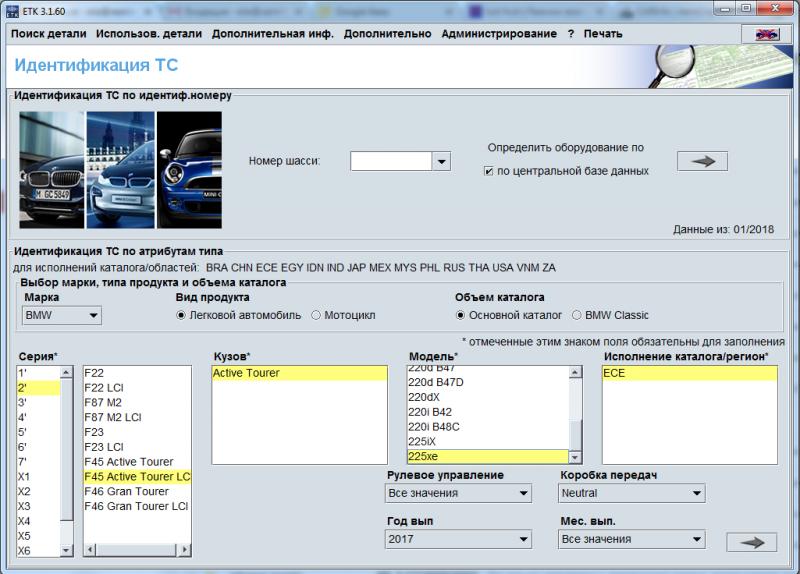Screen dimensions: 800x574
Task: Click the model series list scroll-right arrow
Action: click(x=185, y=550)
